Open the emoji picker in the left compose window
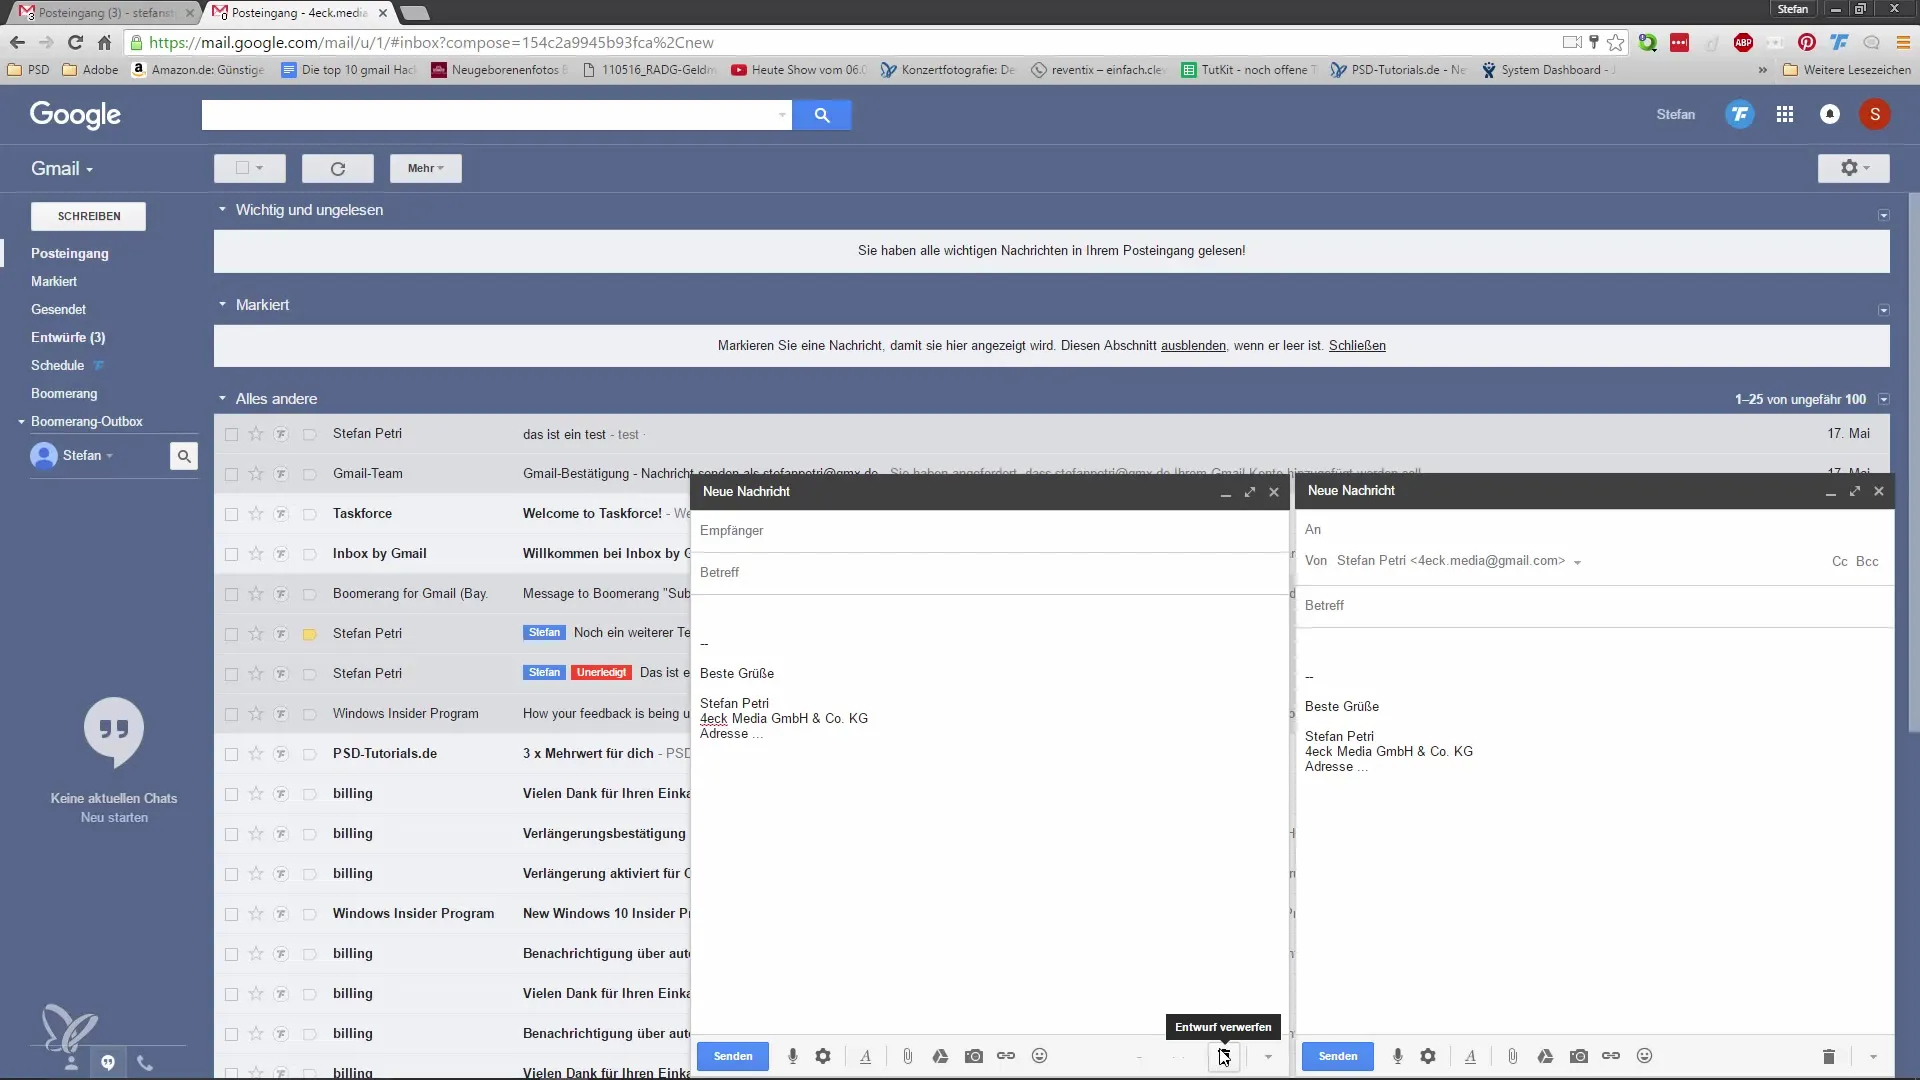This screenshot has width=1920, height=1080. (1039, 1056)
